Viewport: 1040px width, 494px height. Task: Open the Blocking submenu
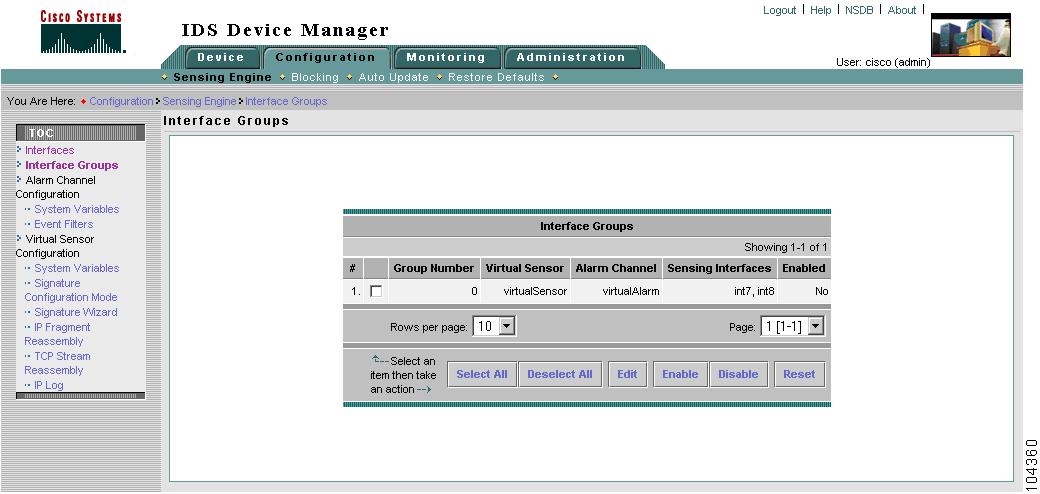pos(314,78)
